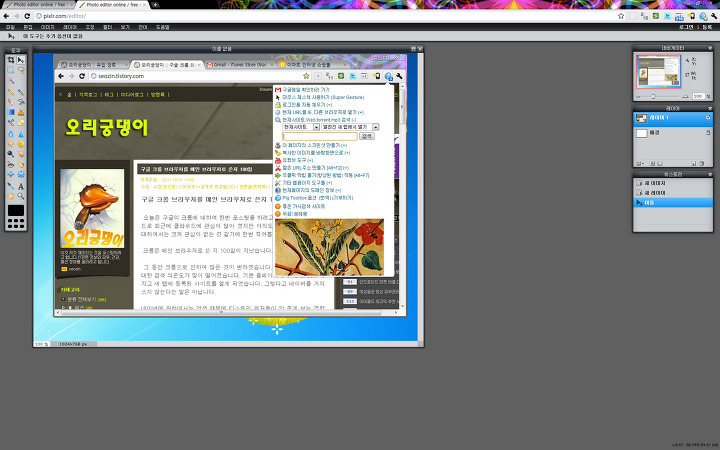Select the Brush tool
Image resolution: width=720 pixels, height=450 pixels.
[x=21, y=92]
